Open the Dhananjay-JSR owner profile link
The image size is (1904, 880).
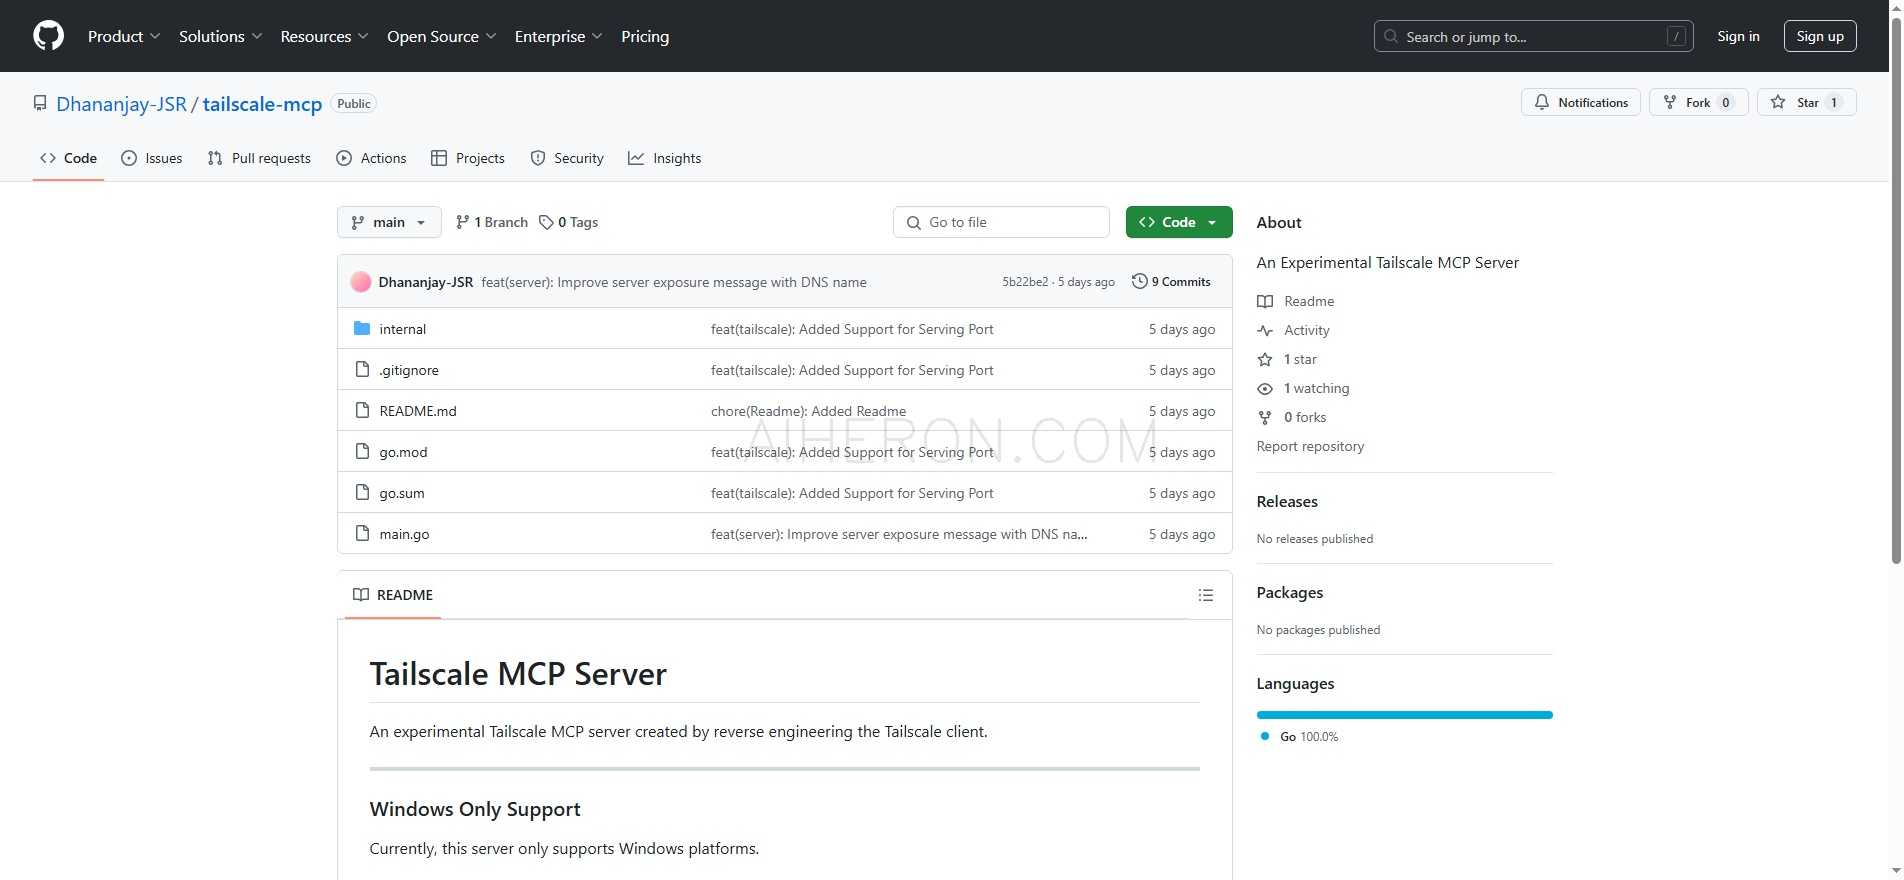click(121, 104)
